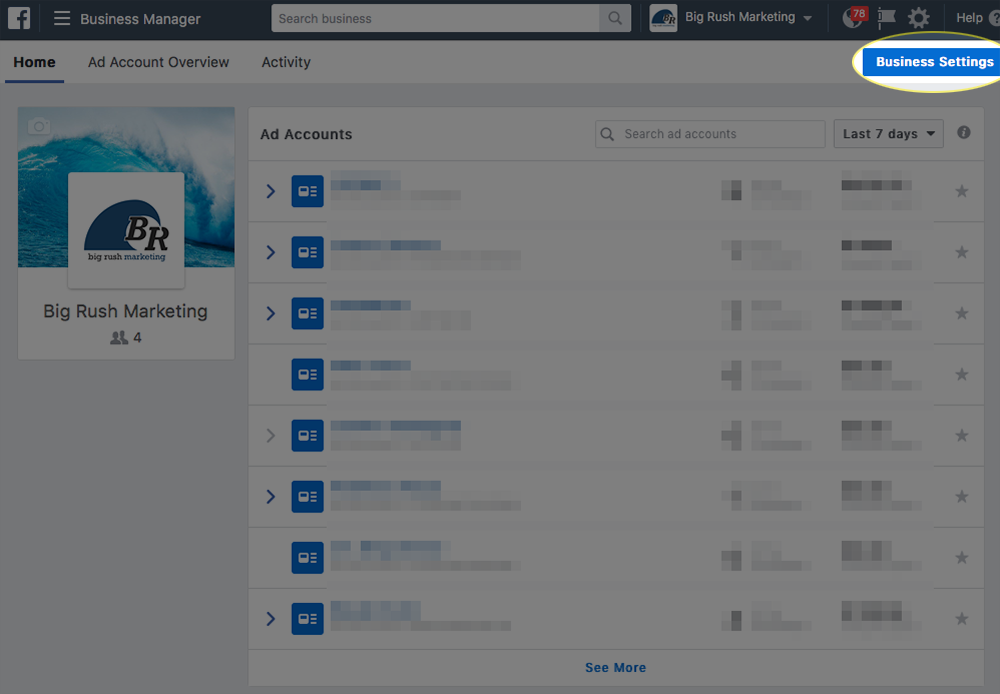Open the notifications bell with 78 alerts
This screenshot has height=694, width=1000.
click(x=851, y=17)
